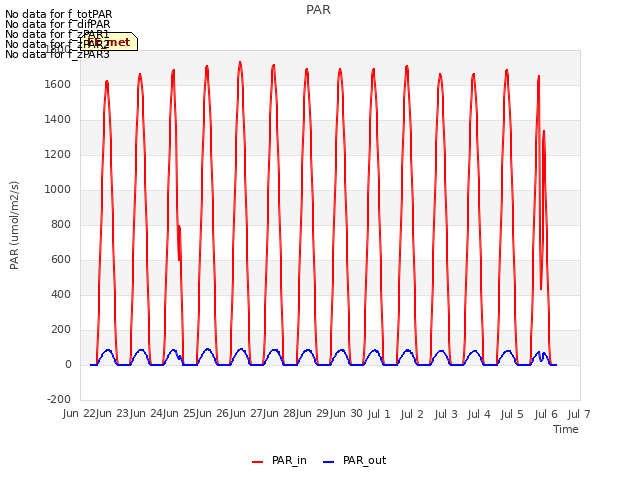Viewport: 640px width, 480px height.
Task: Click the 600 y-axis tick label
Action: (x=61, y=260)
